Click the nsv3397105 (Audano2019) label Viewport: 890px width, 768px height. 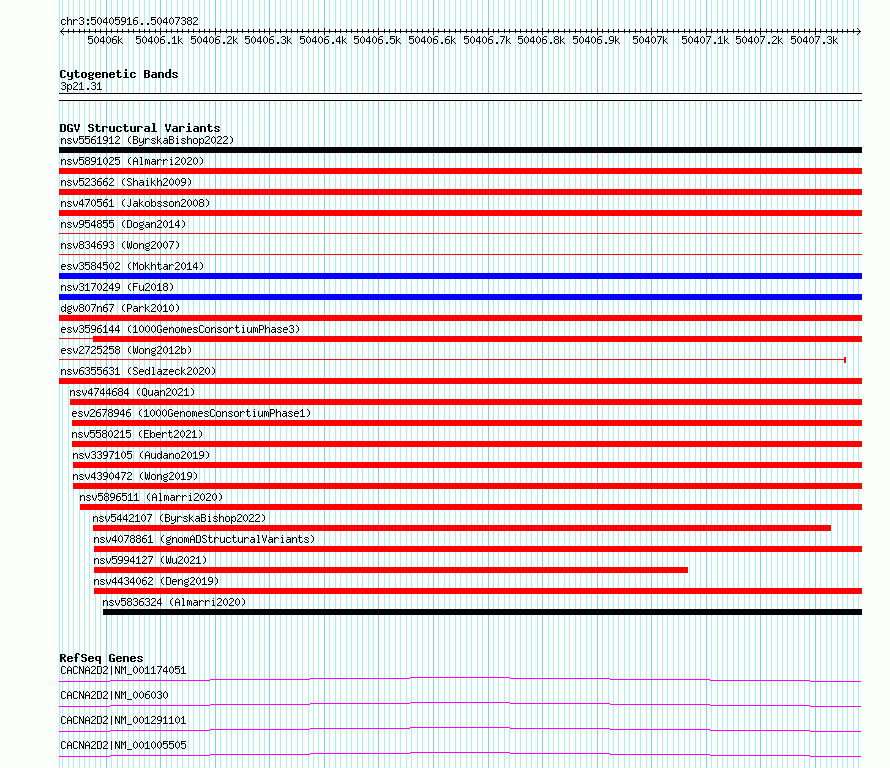pyautogui.click(x=141, y=455)
